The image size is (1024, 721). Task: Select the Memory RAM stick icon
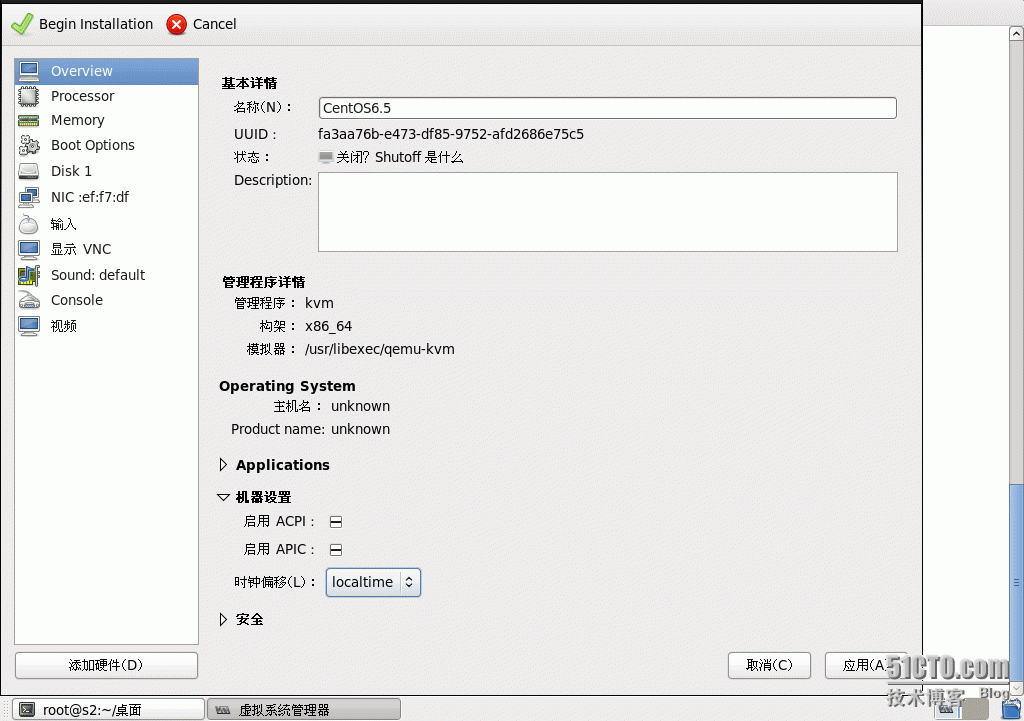29,121
